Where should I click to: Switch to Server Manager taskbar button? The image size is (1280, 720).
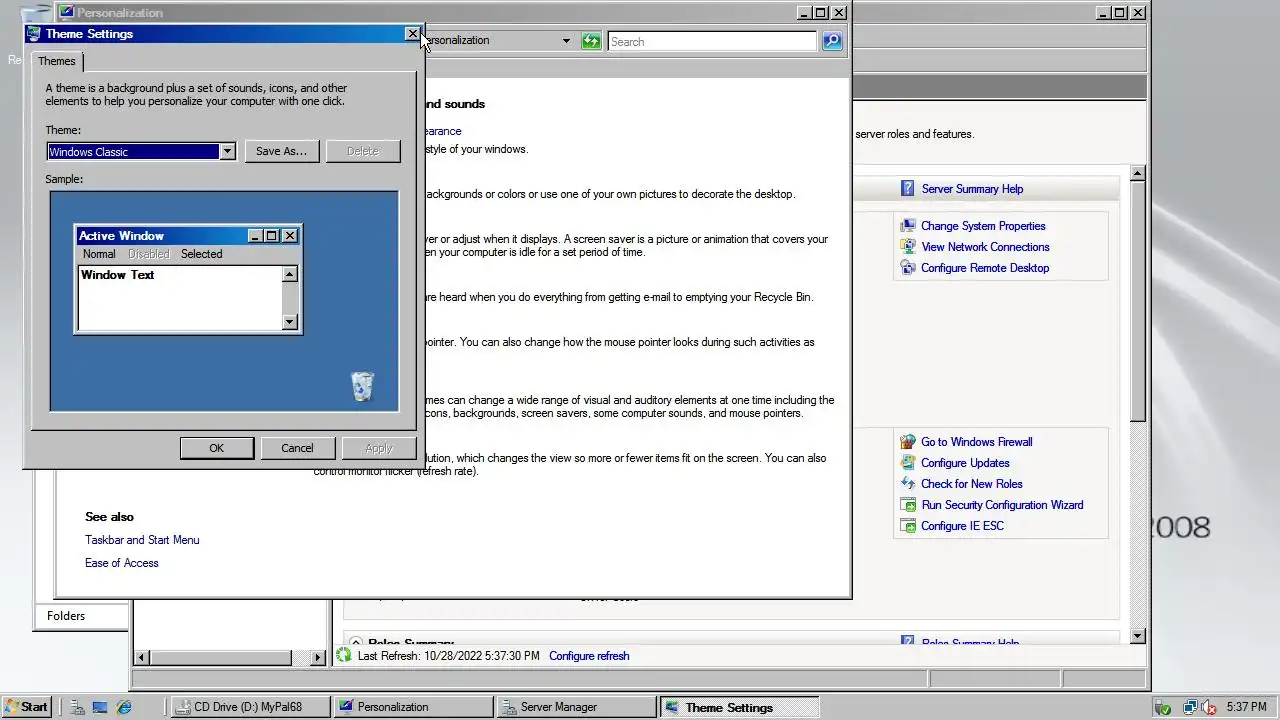pos(577,707)
